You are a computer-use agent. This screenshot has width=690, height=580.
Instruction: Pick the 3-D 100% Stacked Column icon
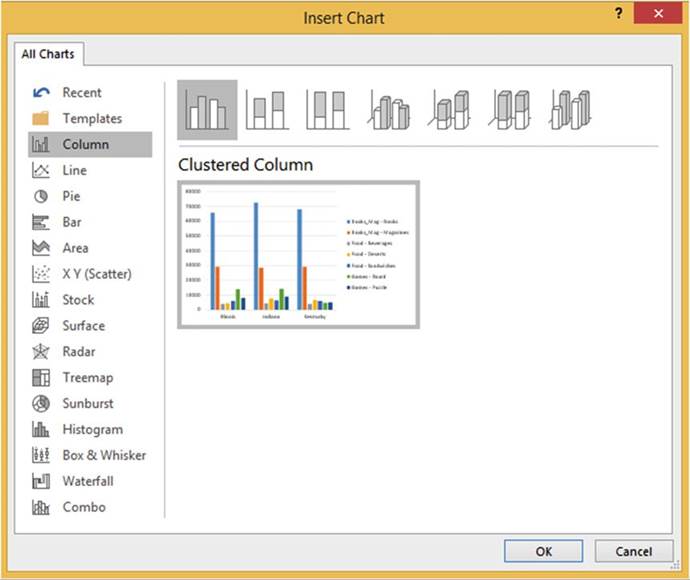coord(512,110)
